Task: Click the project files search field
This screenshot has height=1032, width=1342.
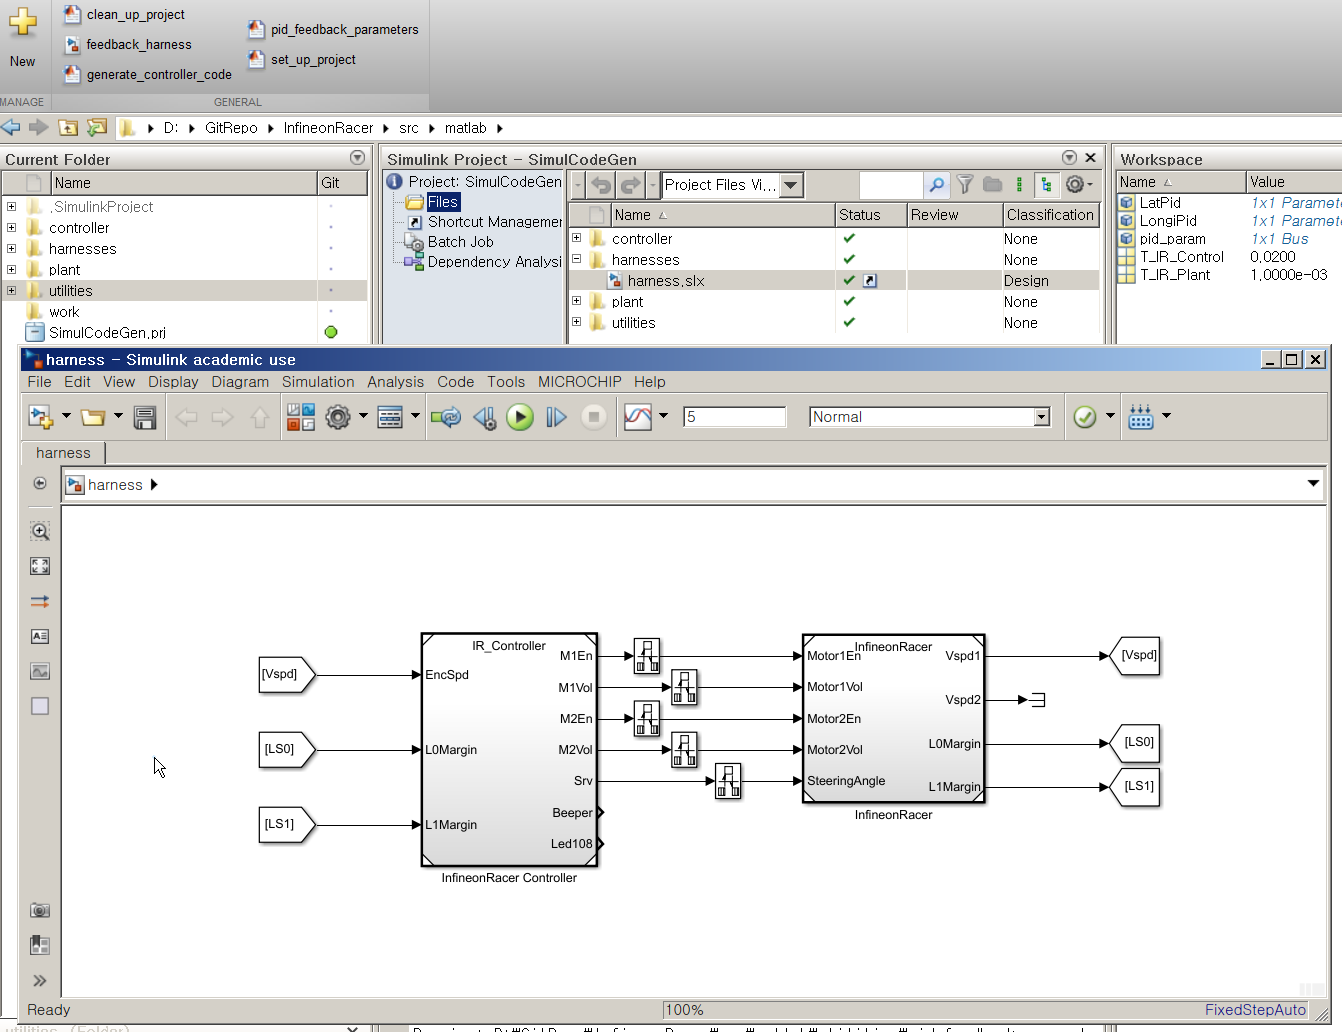Action: pyautogui.click(x=891, y=185)
